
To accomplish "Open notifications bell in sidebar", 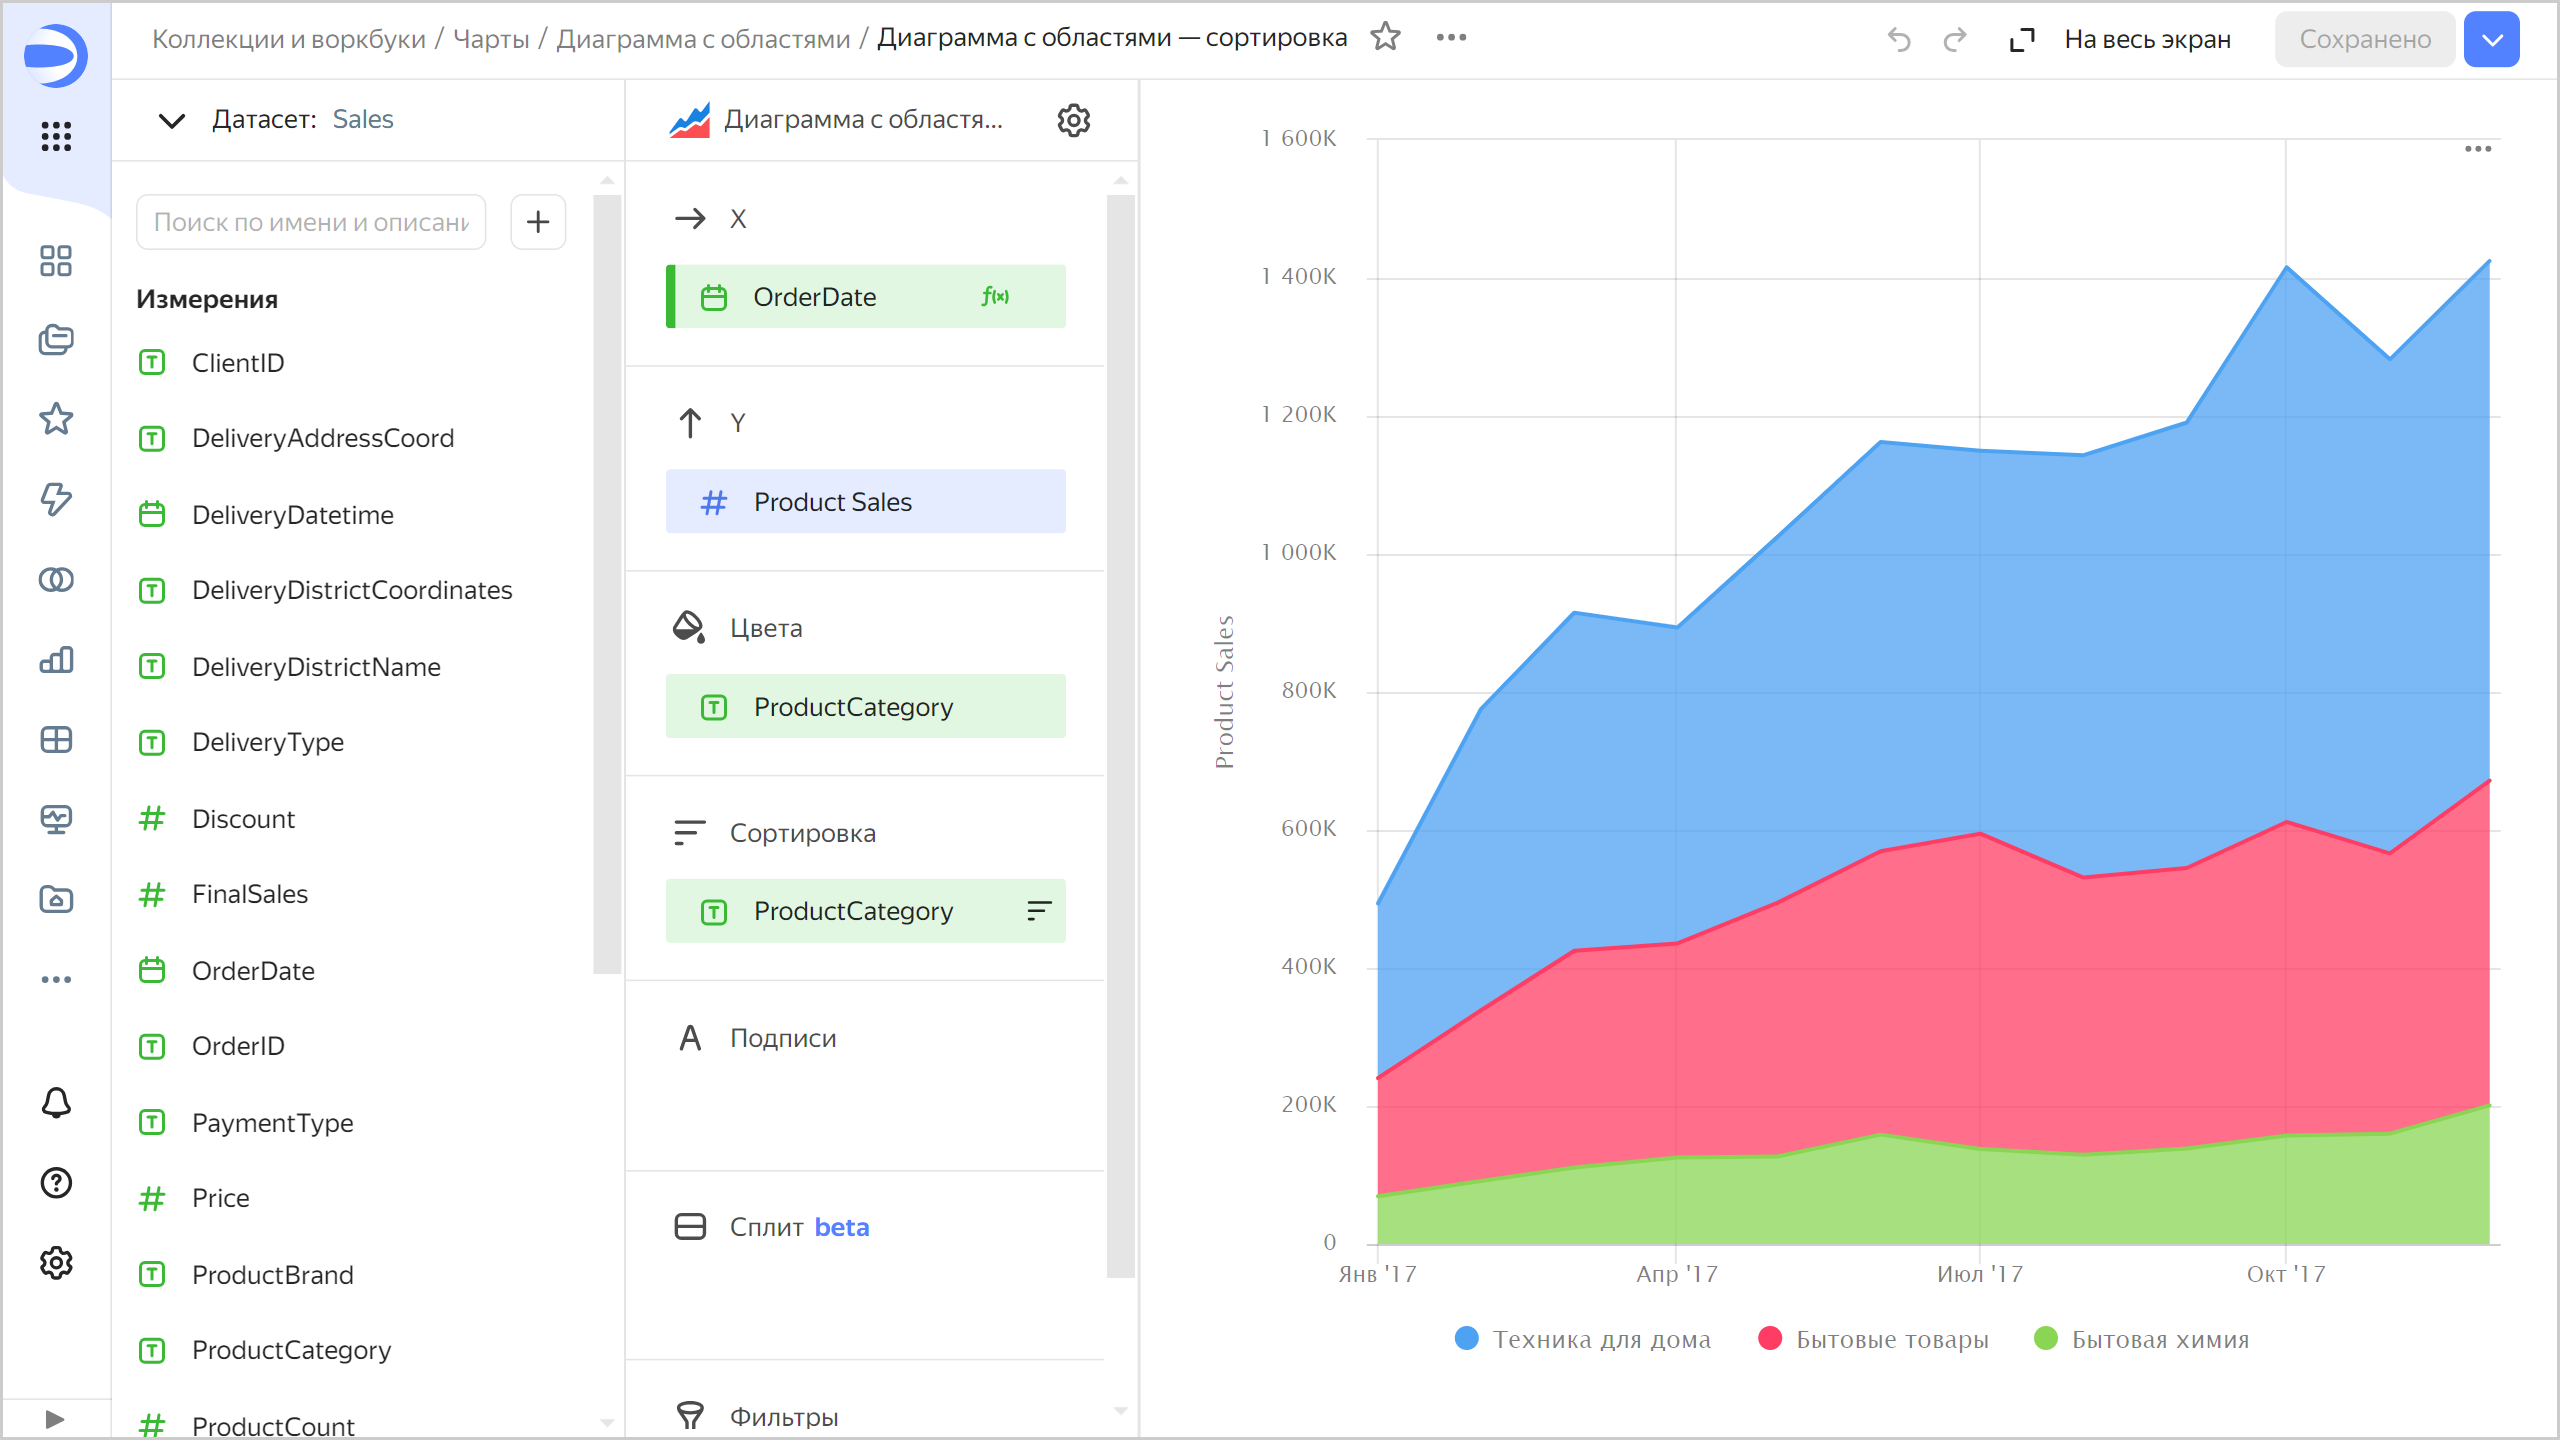I will coord(56,1103).
